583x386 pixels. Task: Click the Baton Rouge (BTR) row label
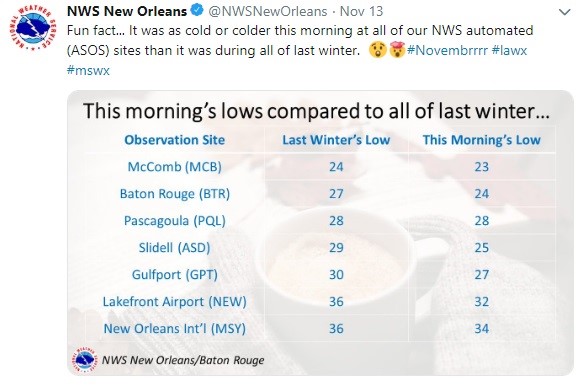click(174, 194)
